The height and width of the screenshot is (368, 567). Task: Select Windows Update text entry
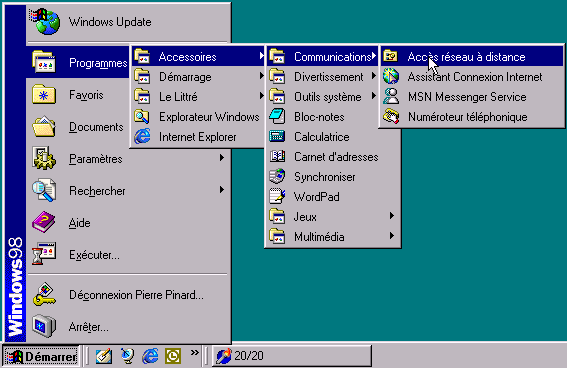pos(110,22)
